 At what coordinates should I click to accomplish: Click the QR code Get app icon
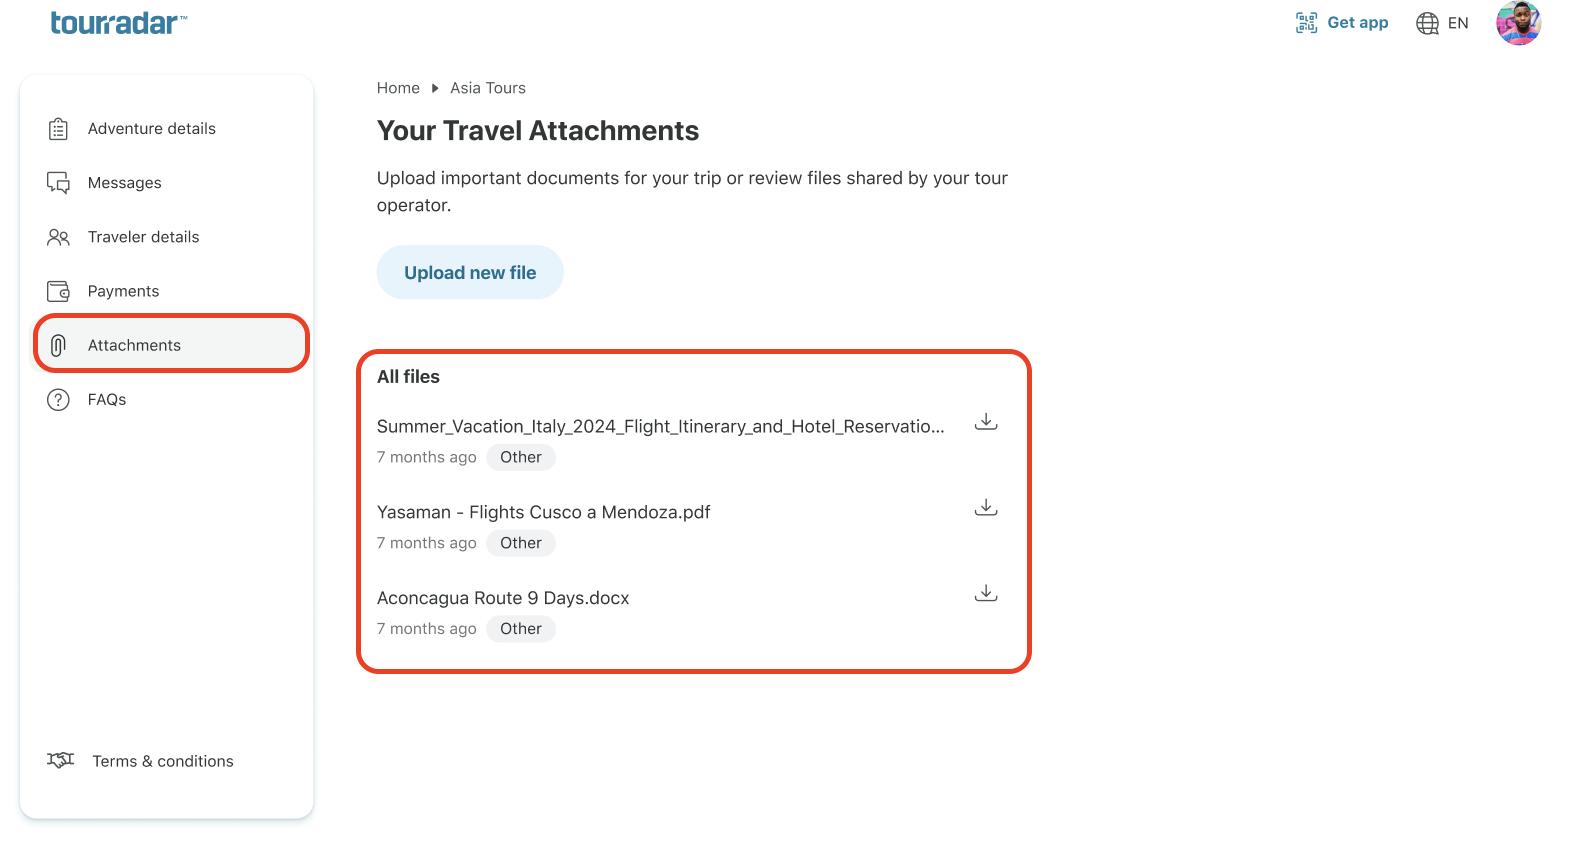pos(1306,23)
